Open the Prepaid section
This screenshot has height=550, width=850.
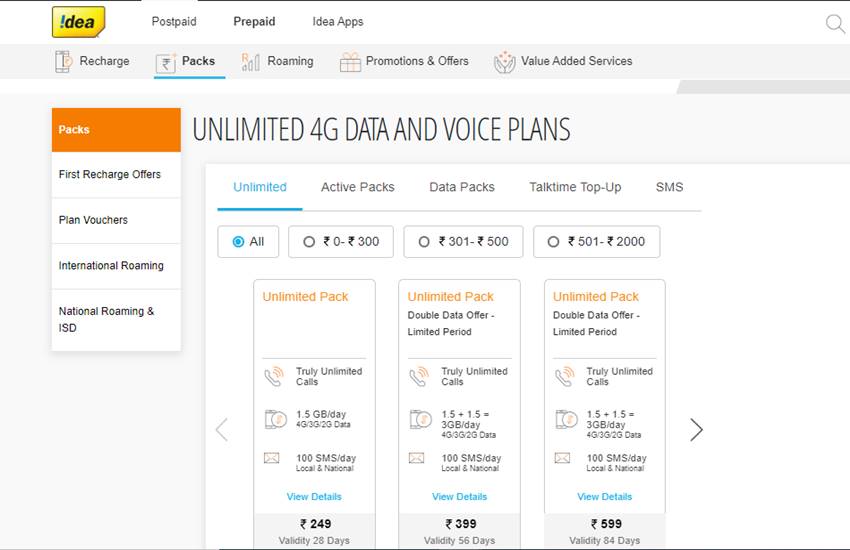click(x=254, y=22)
